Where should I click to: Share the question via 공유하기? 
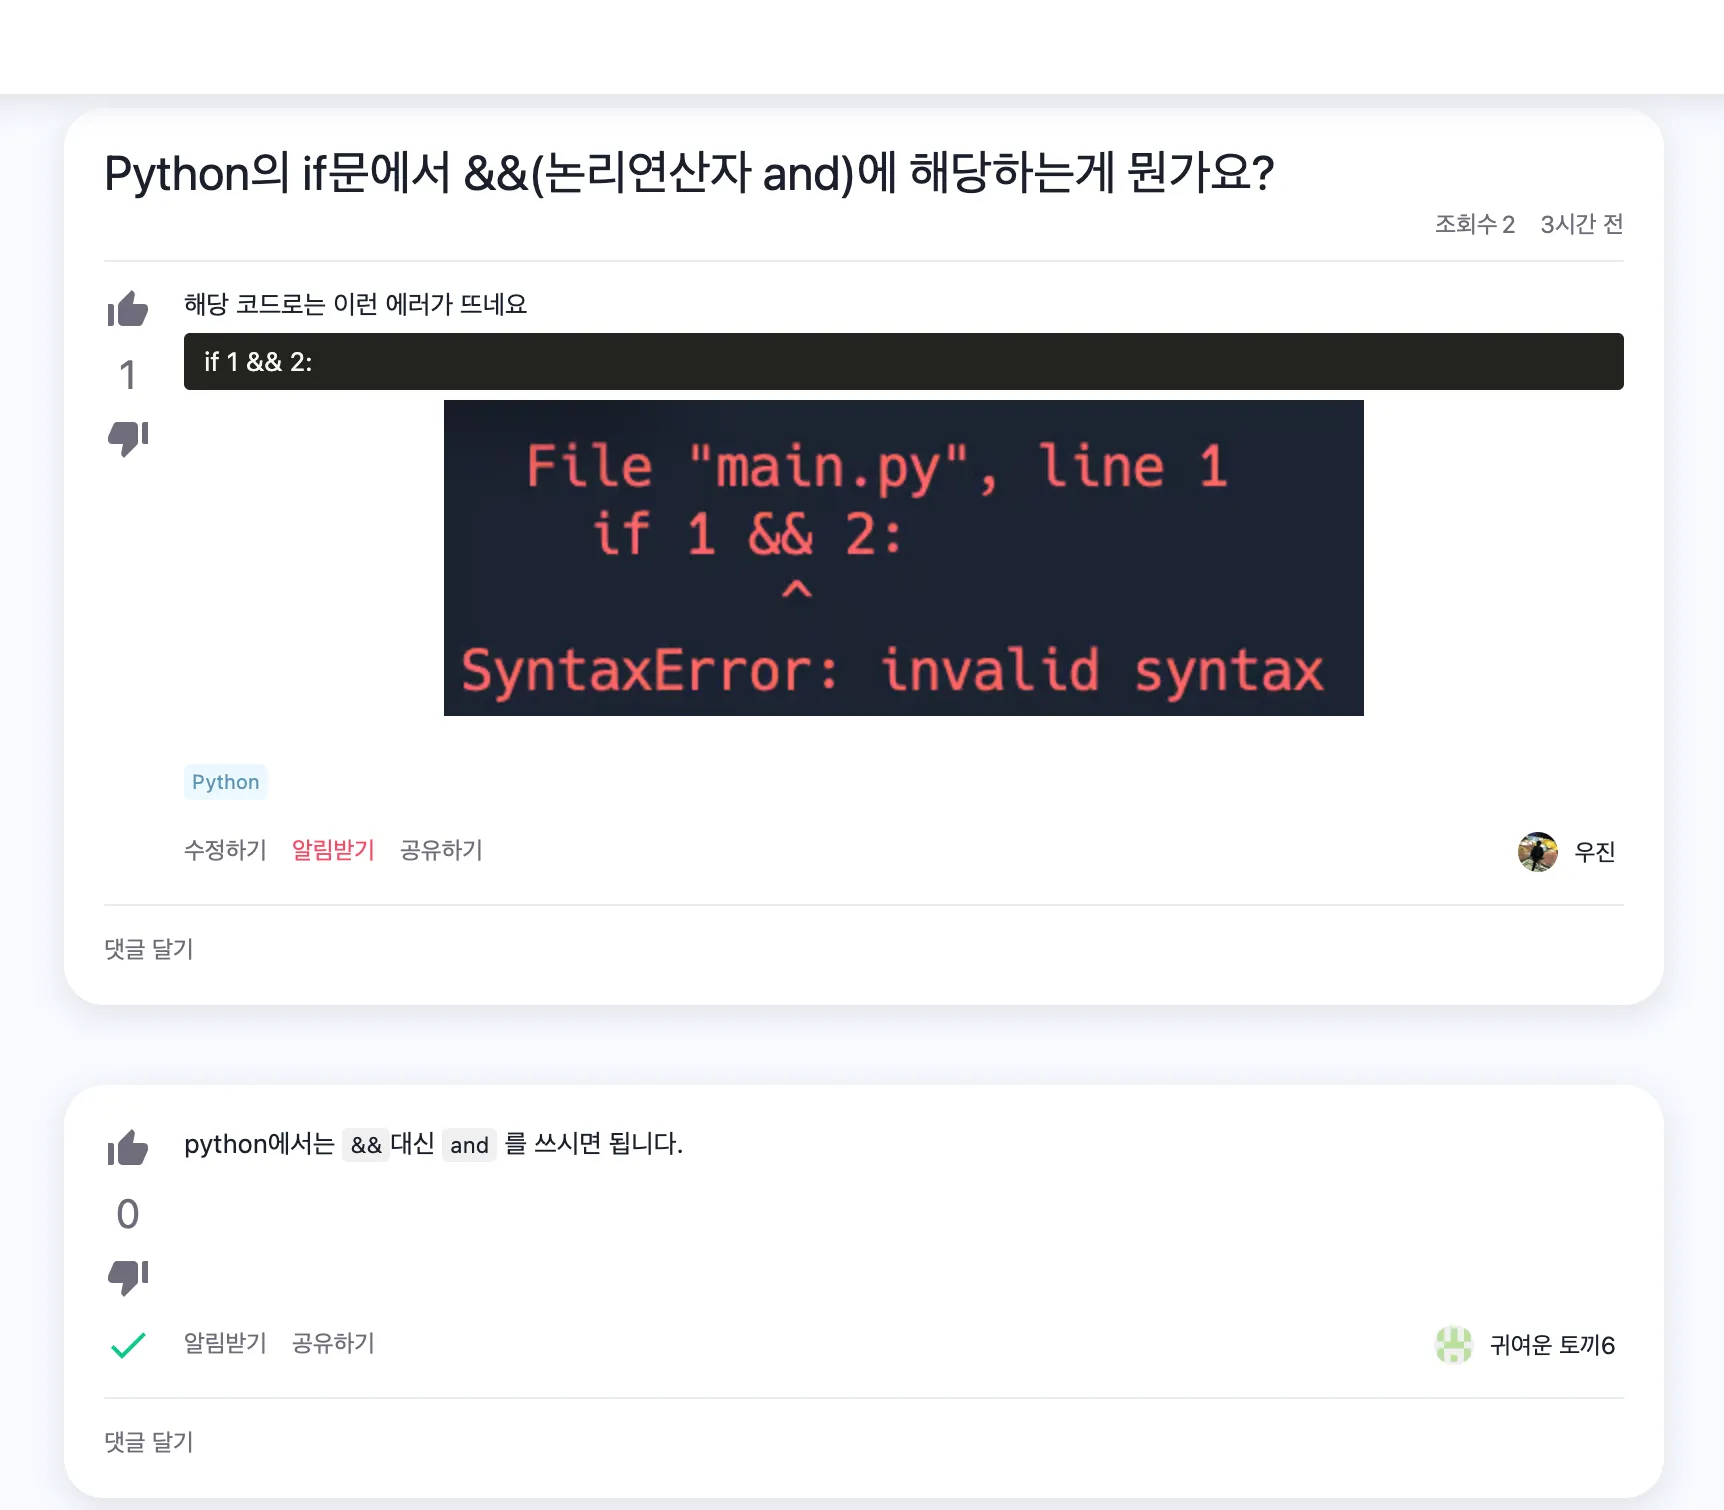(441, 850)
